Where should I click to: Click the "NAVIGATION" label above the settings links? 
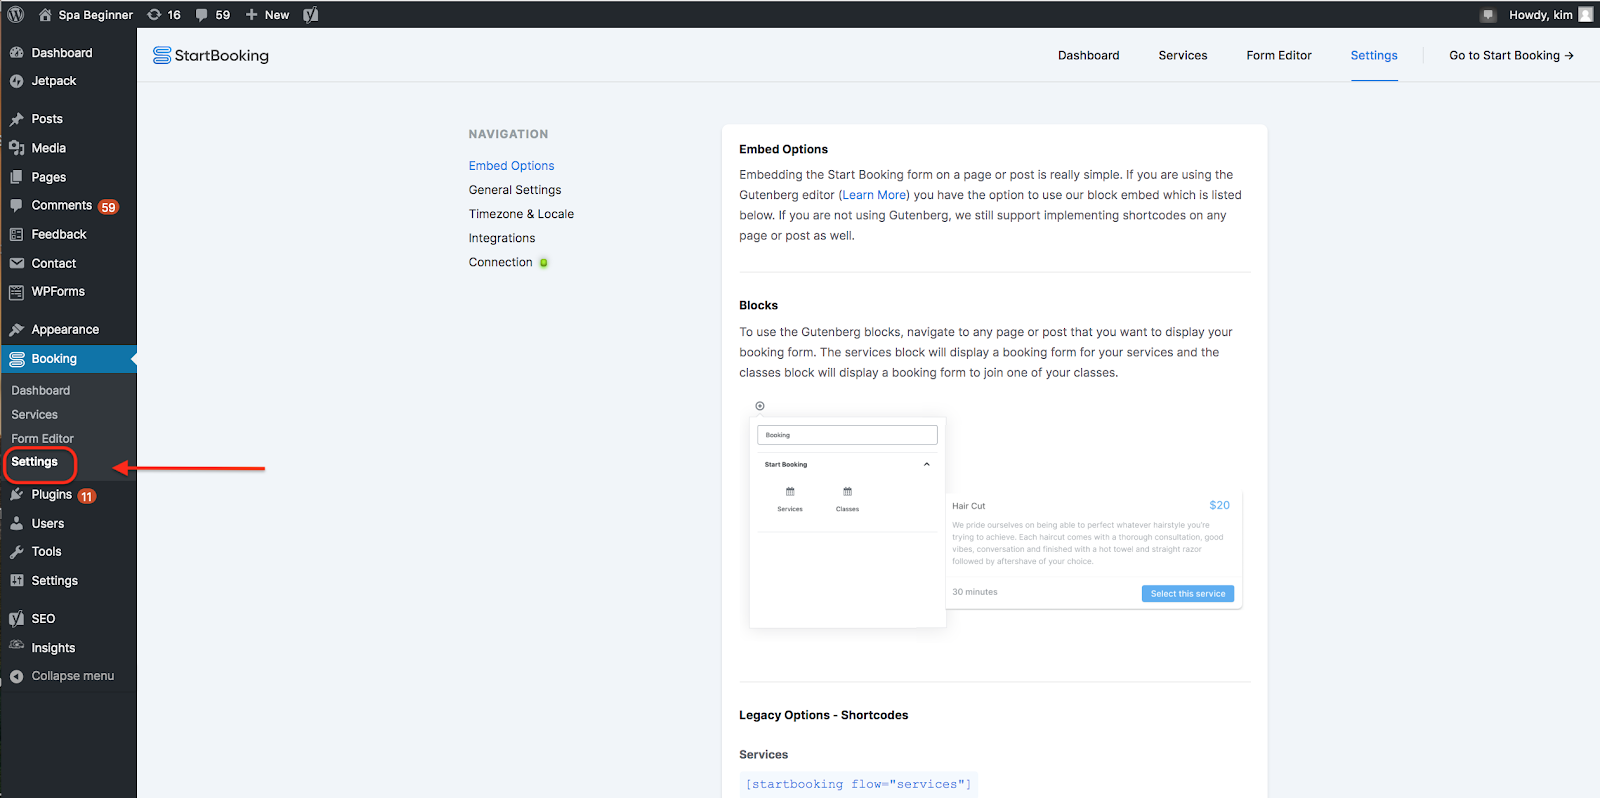(x=508, y=134)
